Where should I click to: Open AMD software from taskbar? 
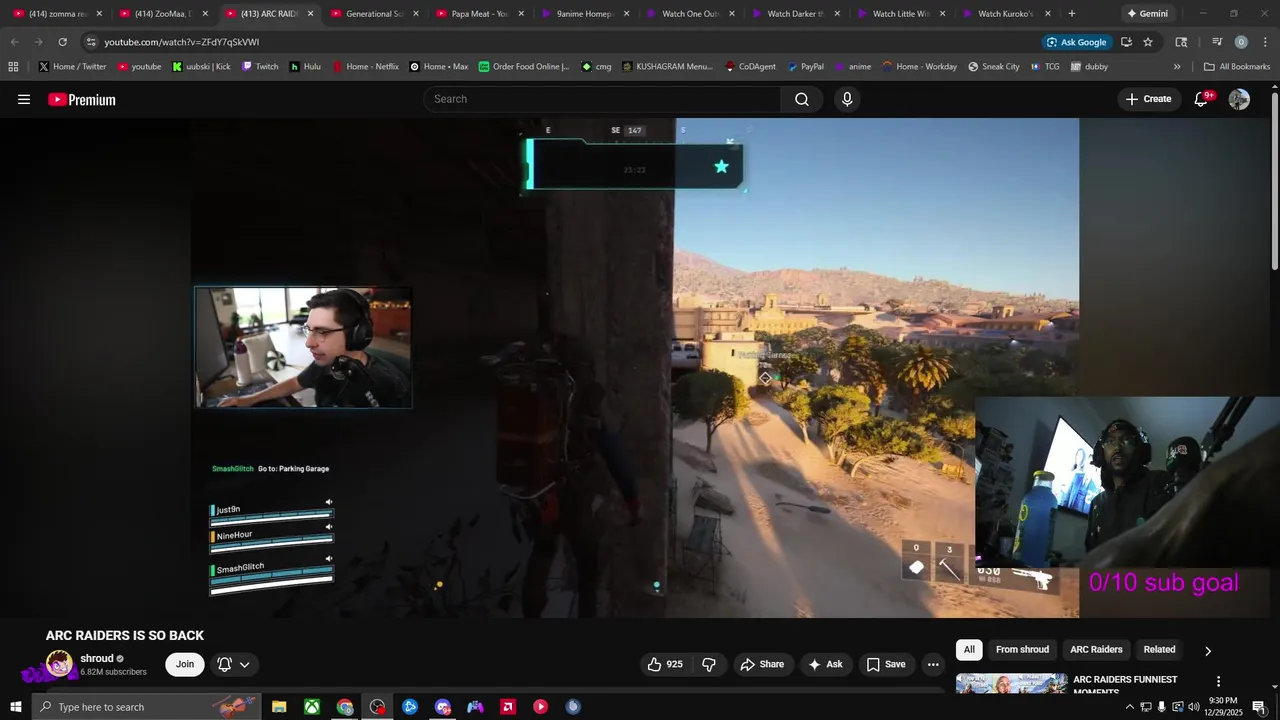tap(508, 707)
